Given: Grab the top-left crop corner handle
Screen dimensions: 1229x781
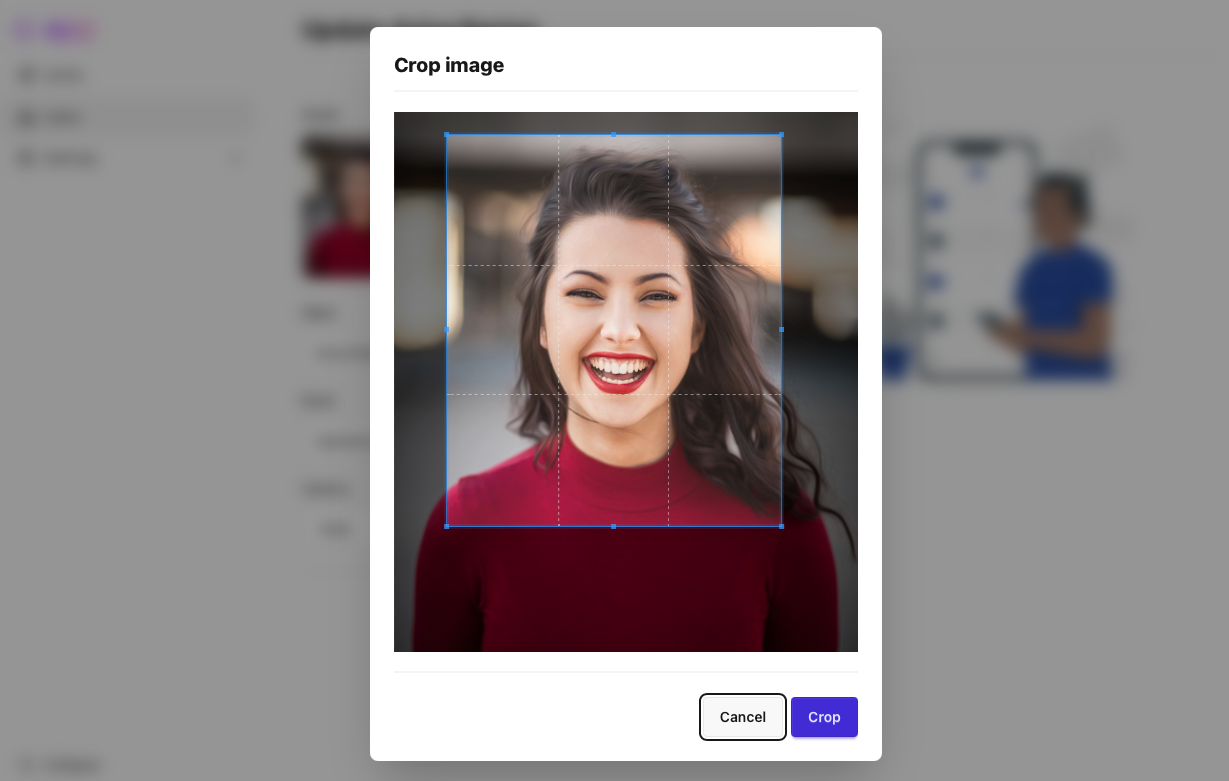Looking at the screenshot, I should click(447, 134).
